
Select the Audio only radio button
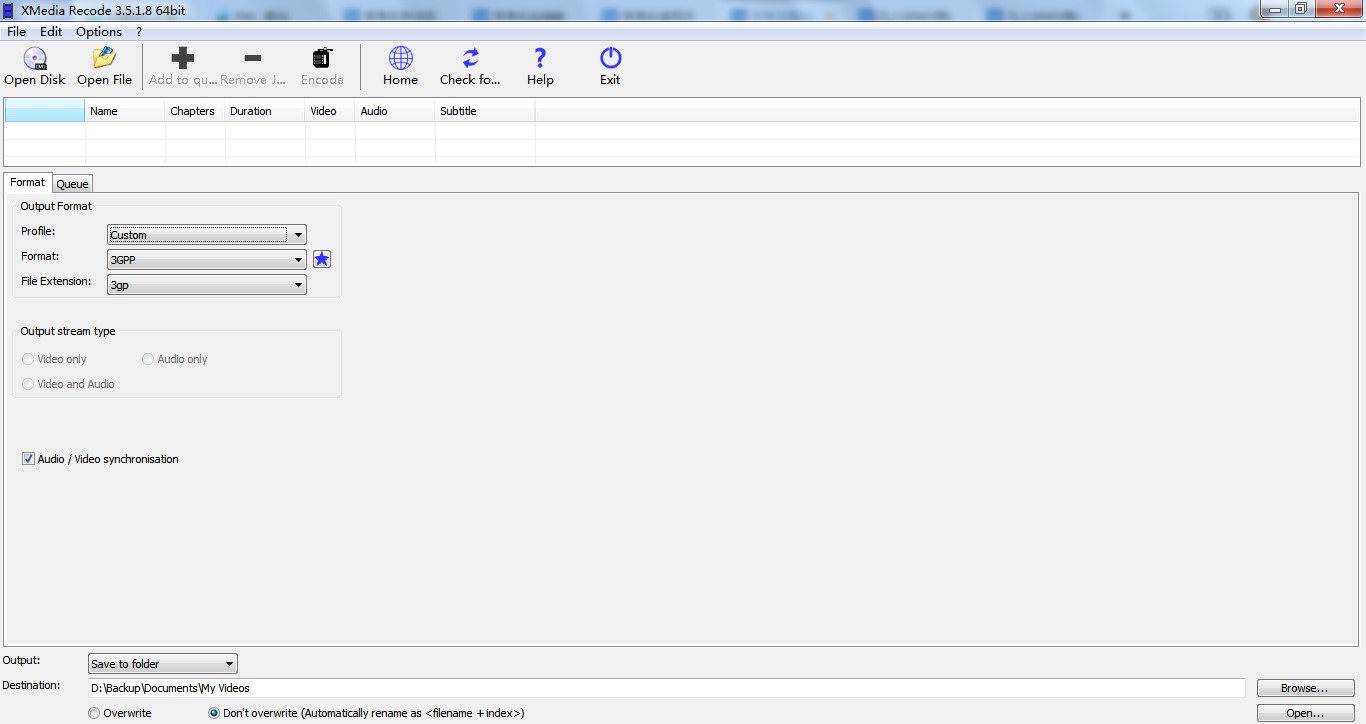148,359
